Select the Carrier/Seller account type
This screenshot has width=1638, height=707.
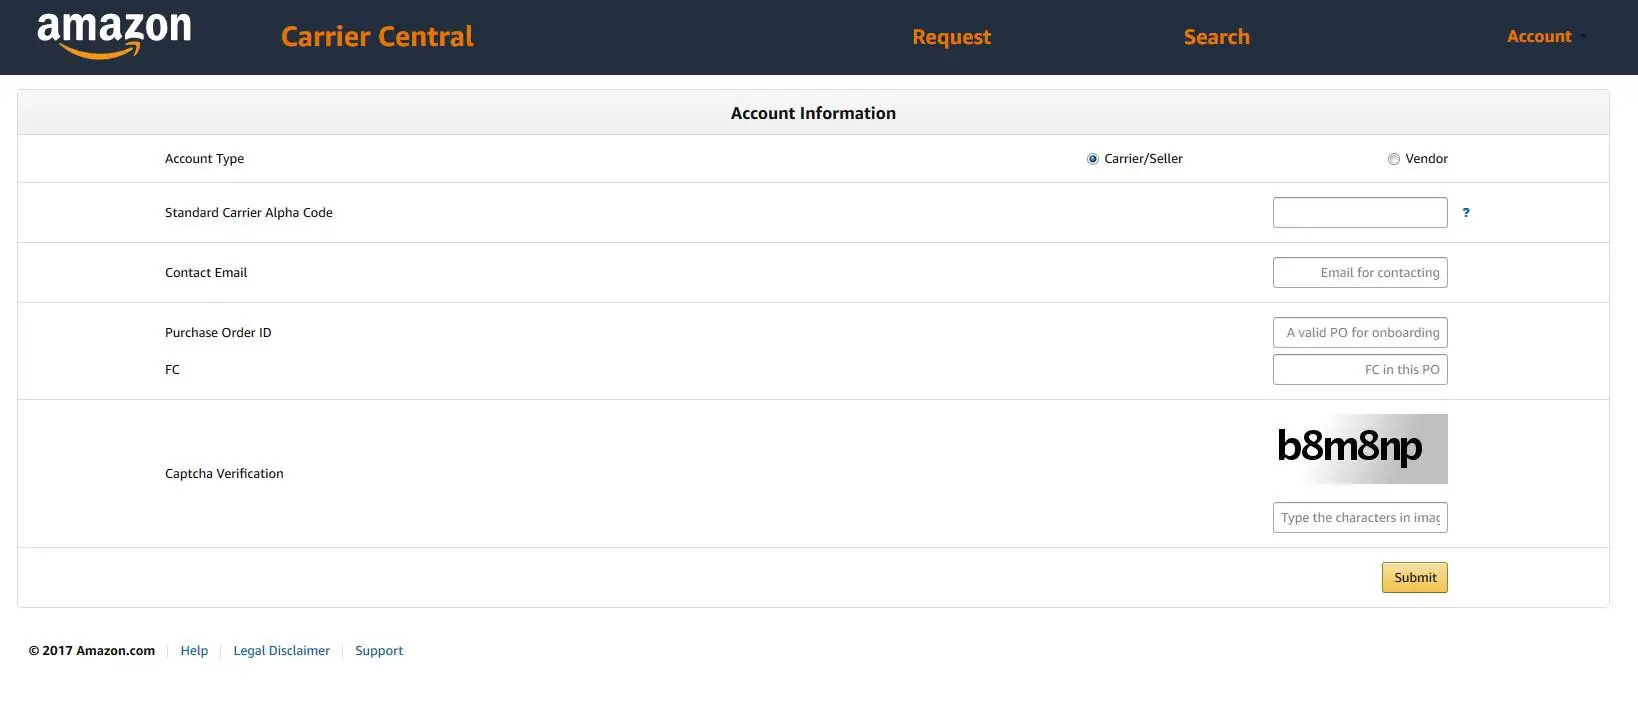(1093, 159)
